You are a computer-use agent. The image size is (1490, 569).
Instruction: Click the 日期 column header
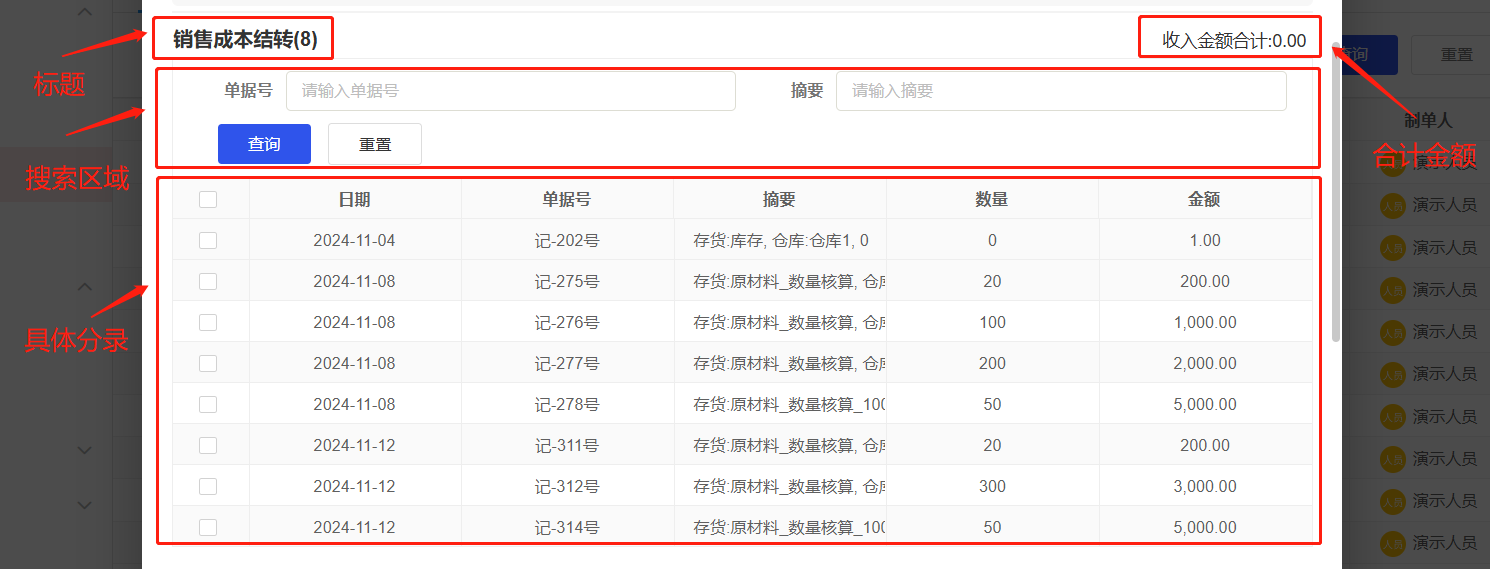point(355,200)
